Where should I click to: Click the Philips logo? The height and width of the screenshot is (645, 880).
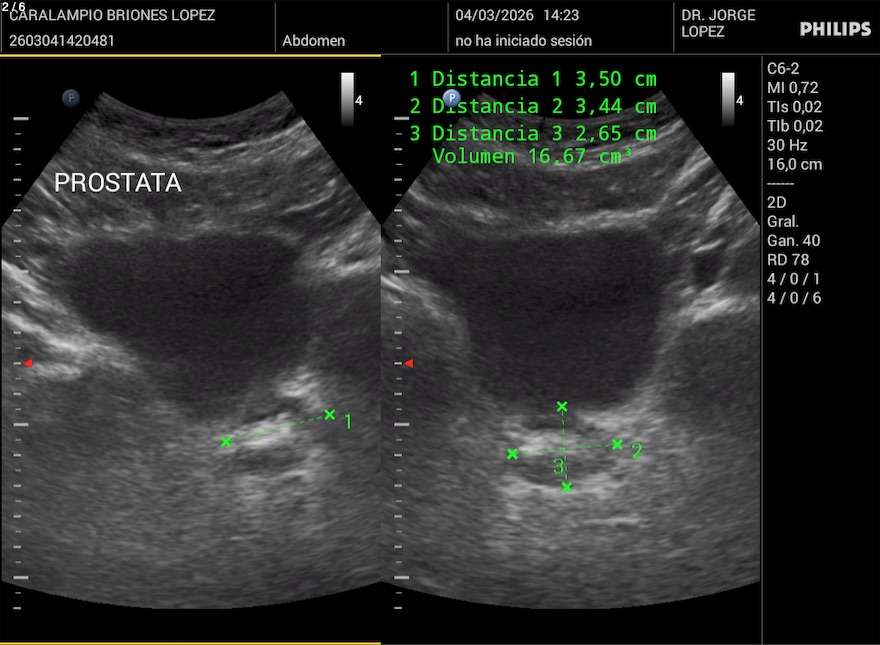pos(835,29)
